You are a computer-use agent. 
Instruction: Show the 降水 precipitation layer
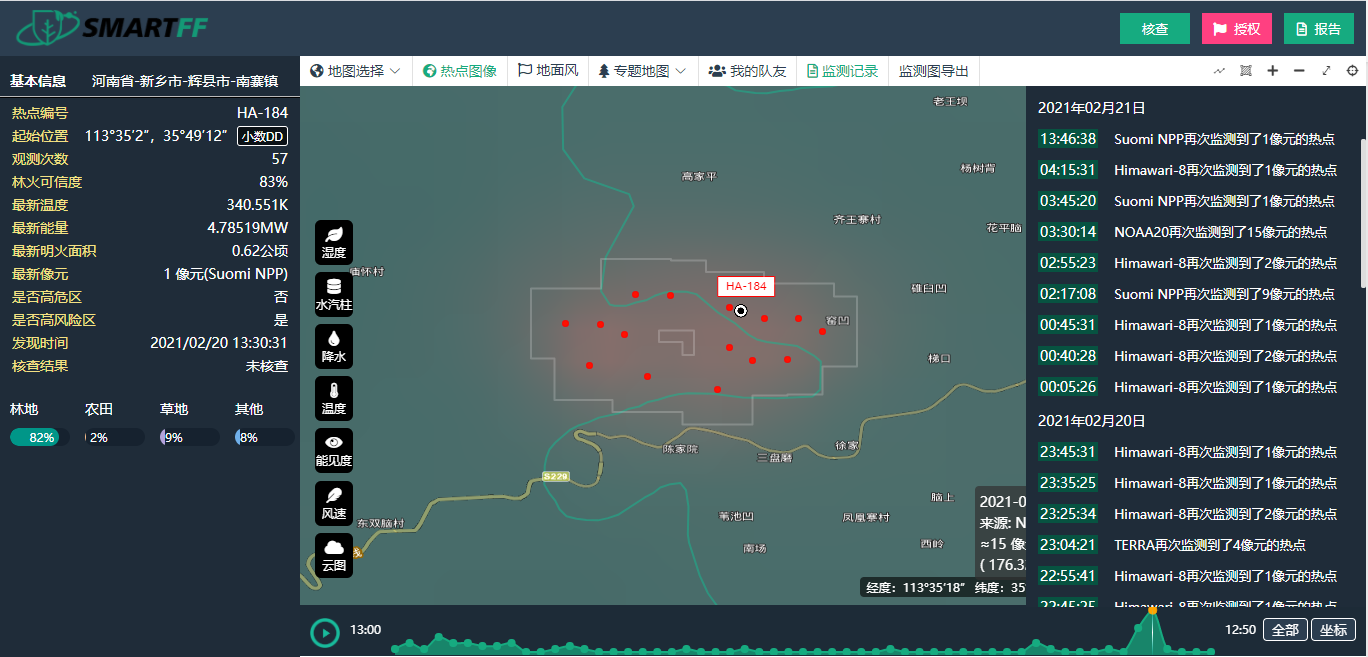[x=333, y=346]
